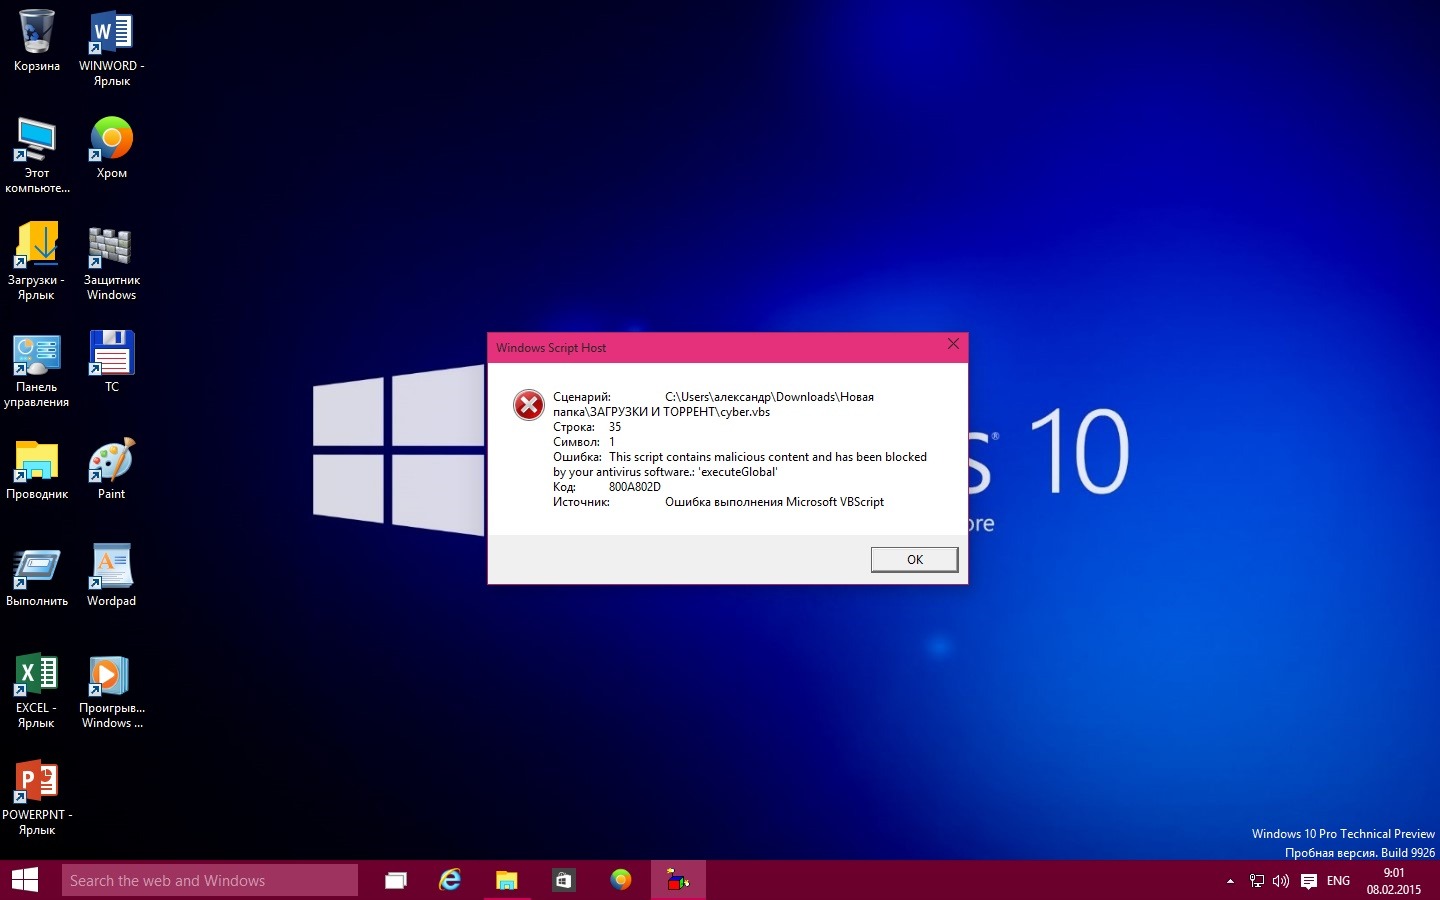Show hidden tray icons arrow
Viewport: 1440px width, 900px height.
pyautogui.click(x=1230, y=881)
